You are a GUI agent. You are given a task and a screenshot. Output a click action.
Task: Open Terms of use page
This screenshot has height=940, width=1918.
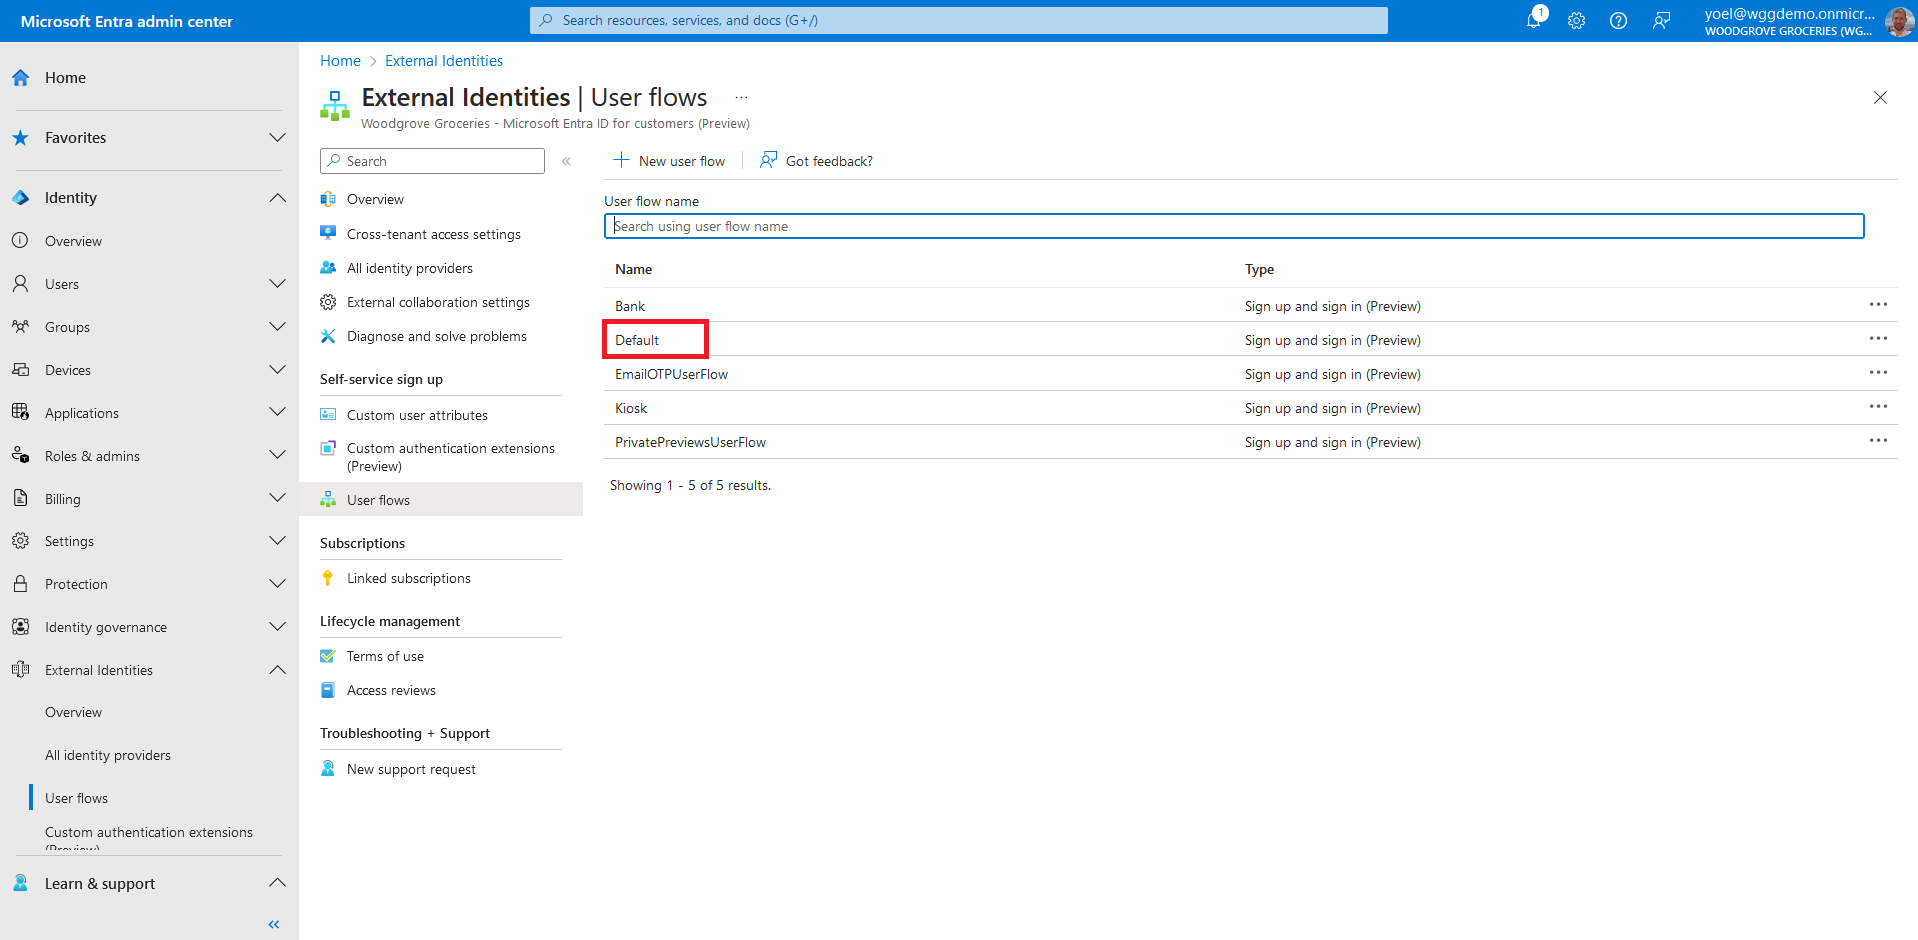pyautogui.click(x=385, y=656)
